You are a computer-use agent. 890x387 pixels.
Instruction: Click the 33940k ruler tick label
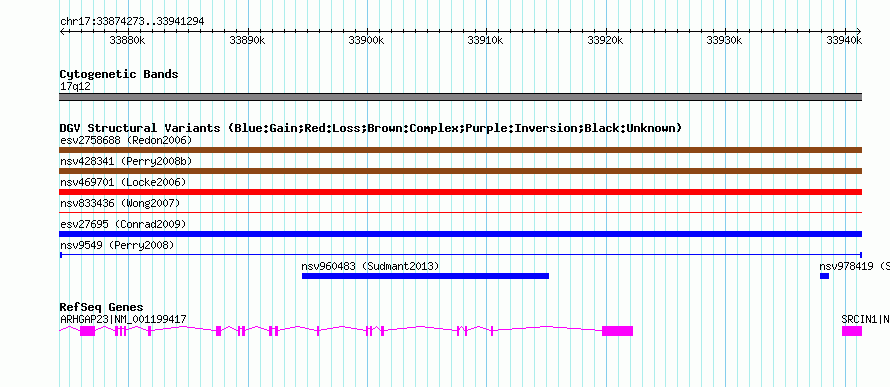click(844, 40)
